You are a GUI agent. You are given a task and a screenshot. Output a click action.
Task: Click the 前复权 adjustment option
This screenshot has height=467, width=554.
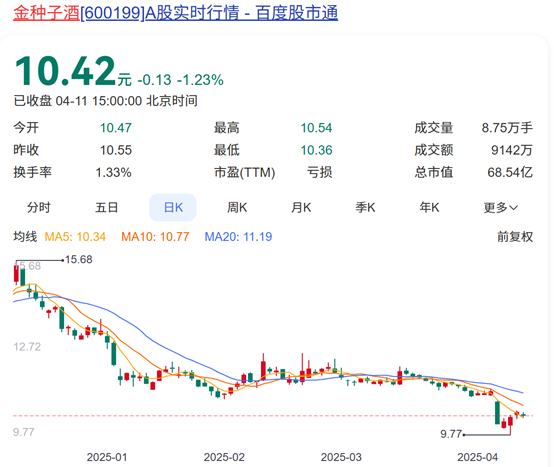515,237
